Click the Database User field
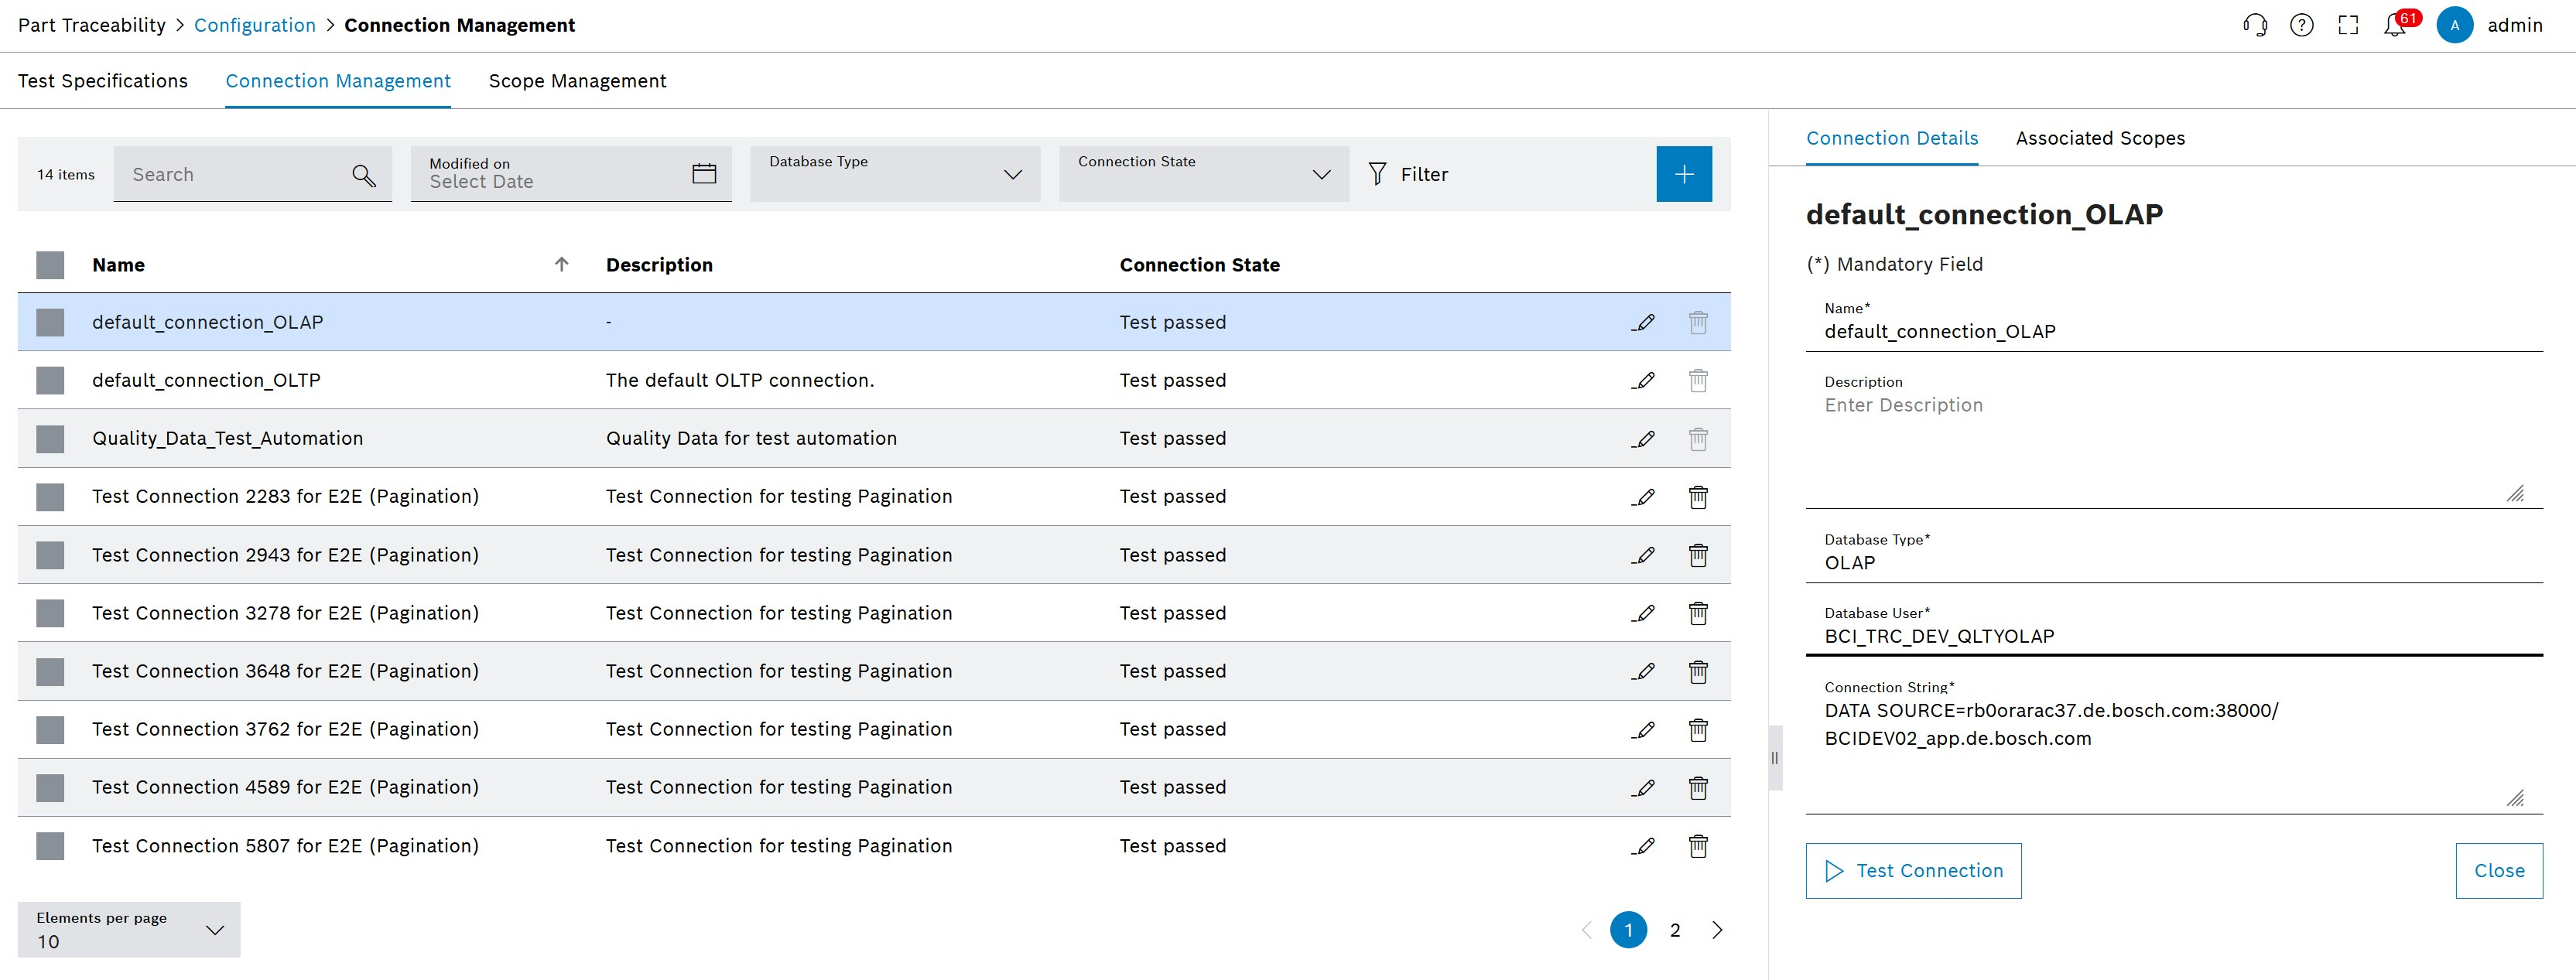This screenshot has width=2576, height=980. (x=2174, y=627)
